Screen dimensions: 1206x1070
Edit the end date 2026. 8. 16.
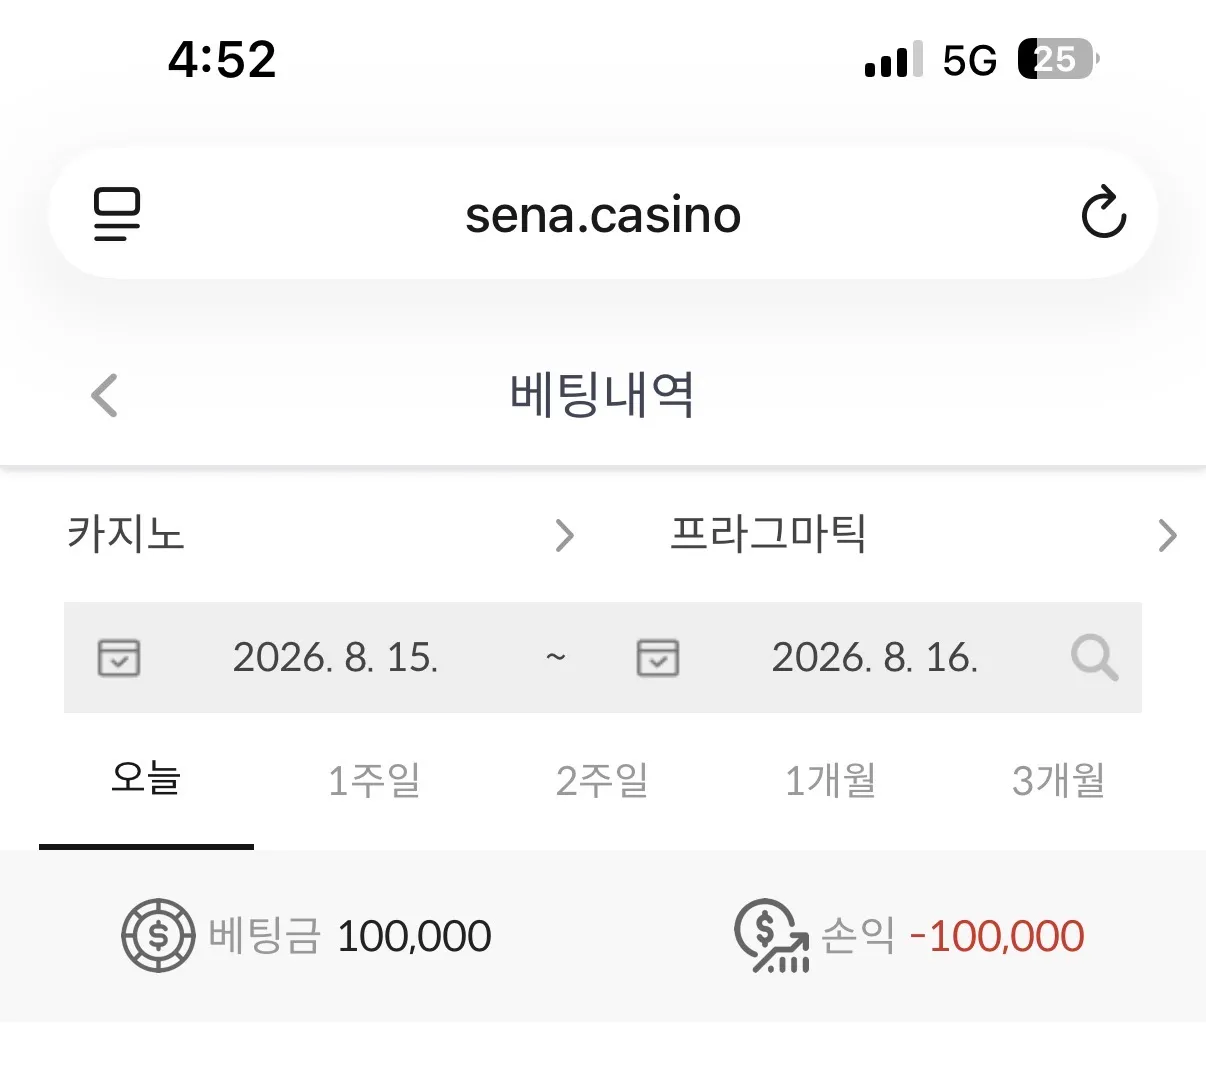point(875,658)
